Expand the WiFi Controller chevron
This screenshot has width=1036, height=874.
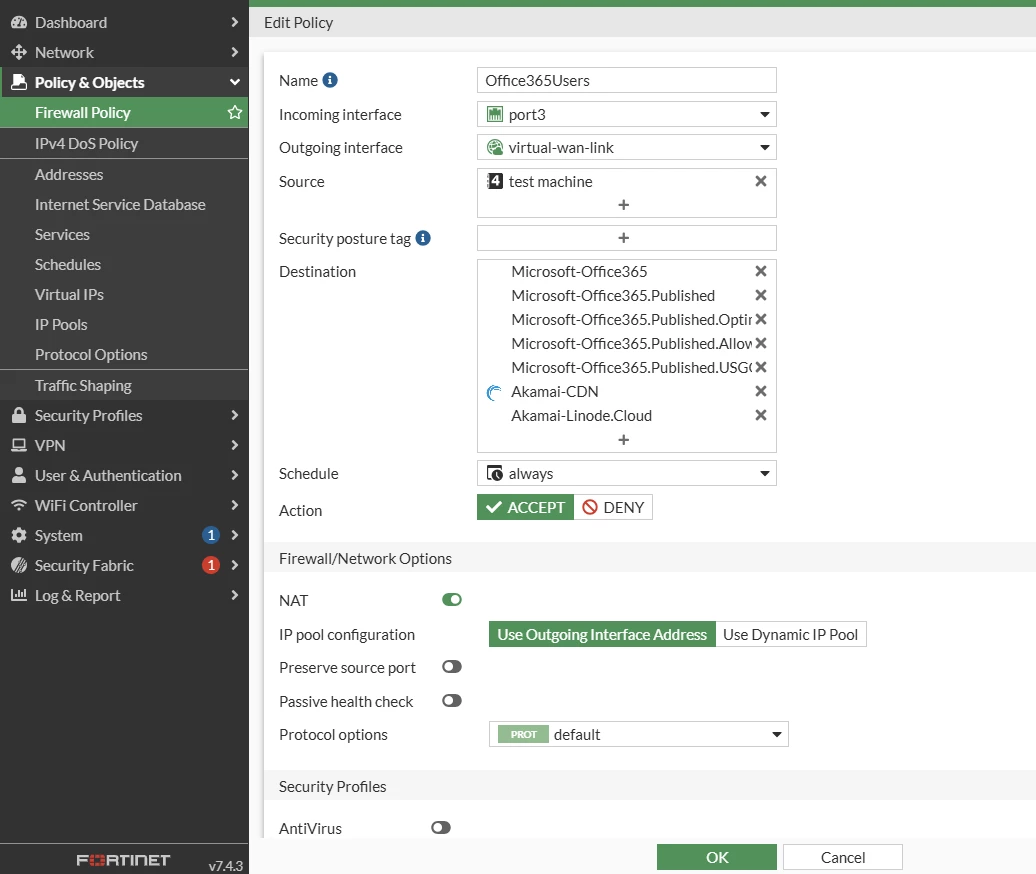click(234, 505)
